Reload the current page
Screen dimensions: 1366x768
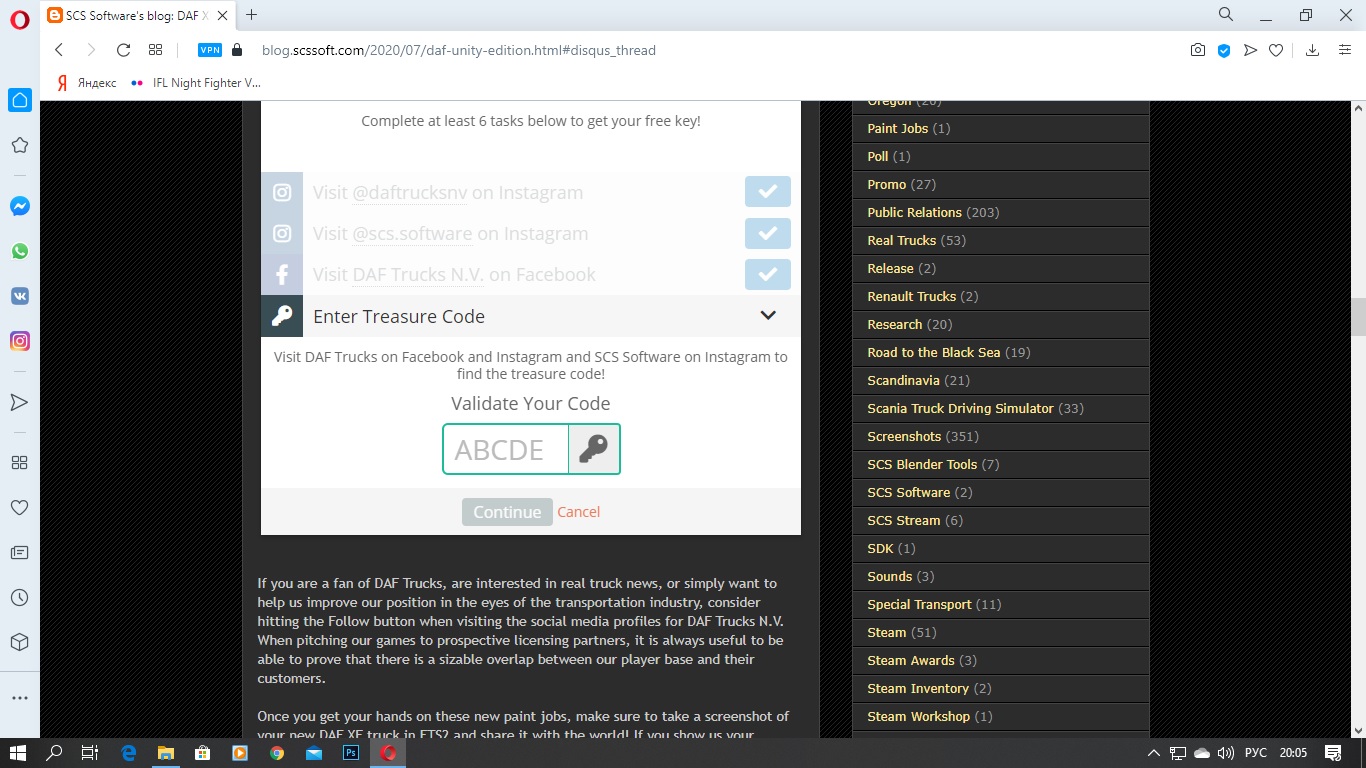tap(123, 50)
